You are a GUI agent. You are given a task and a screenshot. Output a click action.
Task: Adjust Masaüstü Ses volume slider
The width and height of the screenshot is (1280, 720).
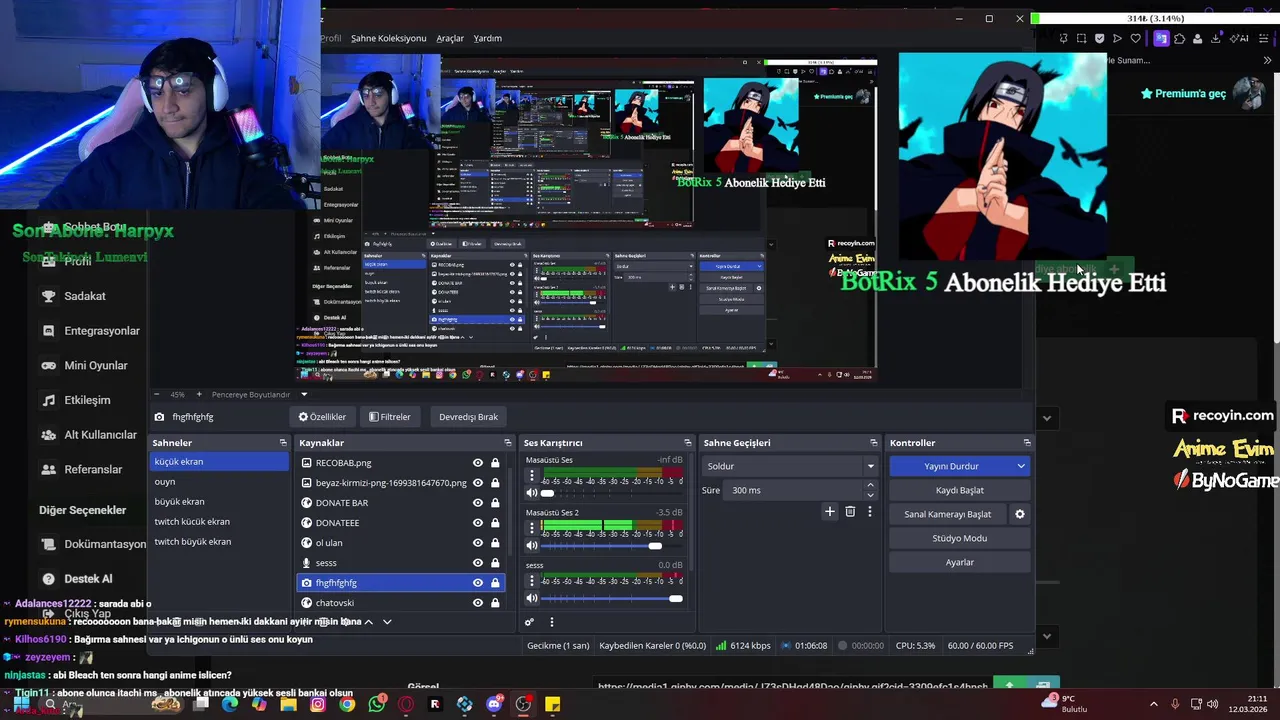(x=612, y=493)
